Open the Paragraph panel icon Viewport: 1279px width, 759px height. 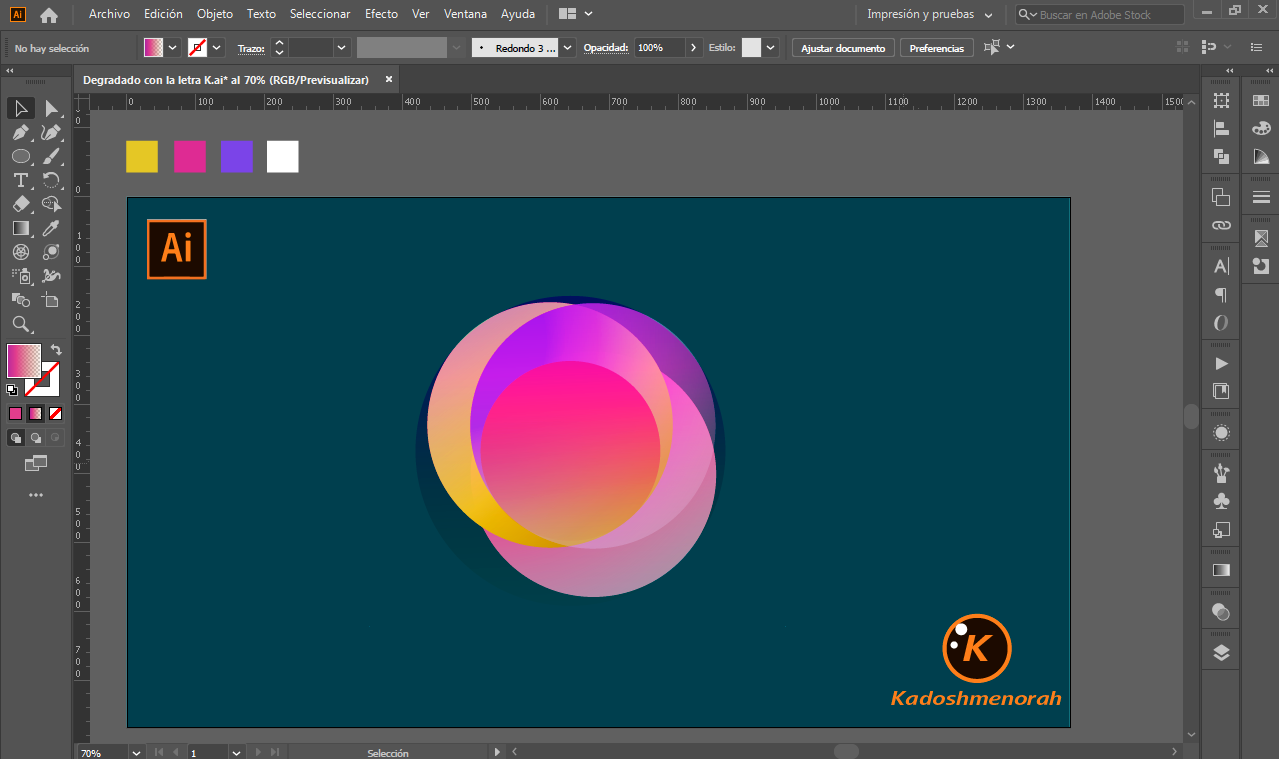[x=1221, y=295]
